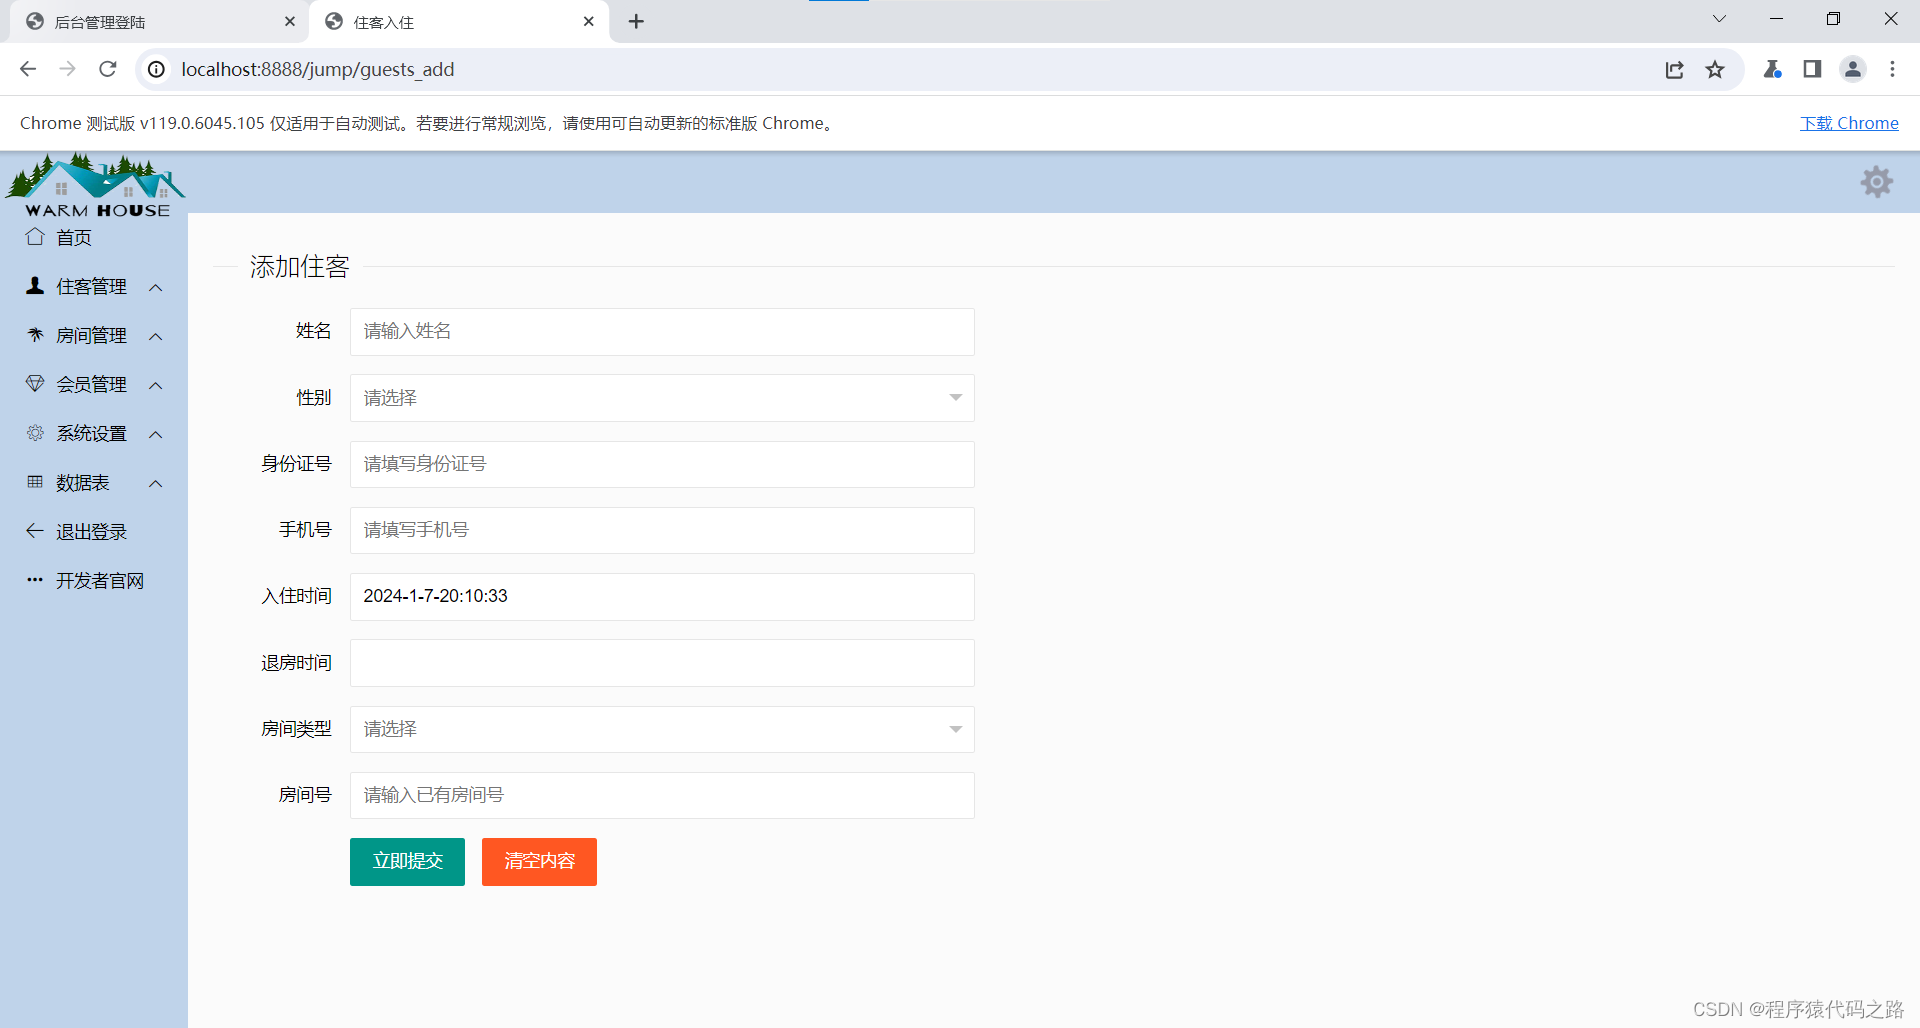This screenshot has height=1028, width=1920.
Task: Click the left arrow icon for 退出登录
Action: [x=35, y=531]
